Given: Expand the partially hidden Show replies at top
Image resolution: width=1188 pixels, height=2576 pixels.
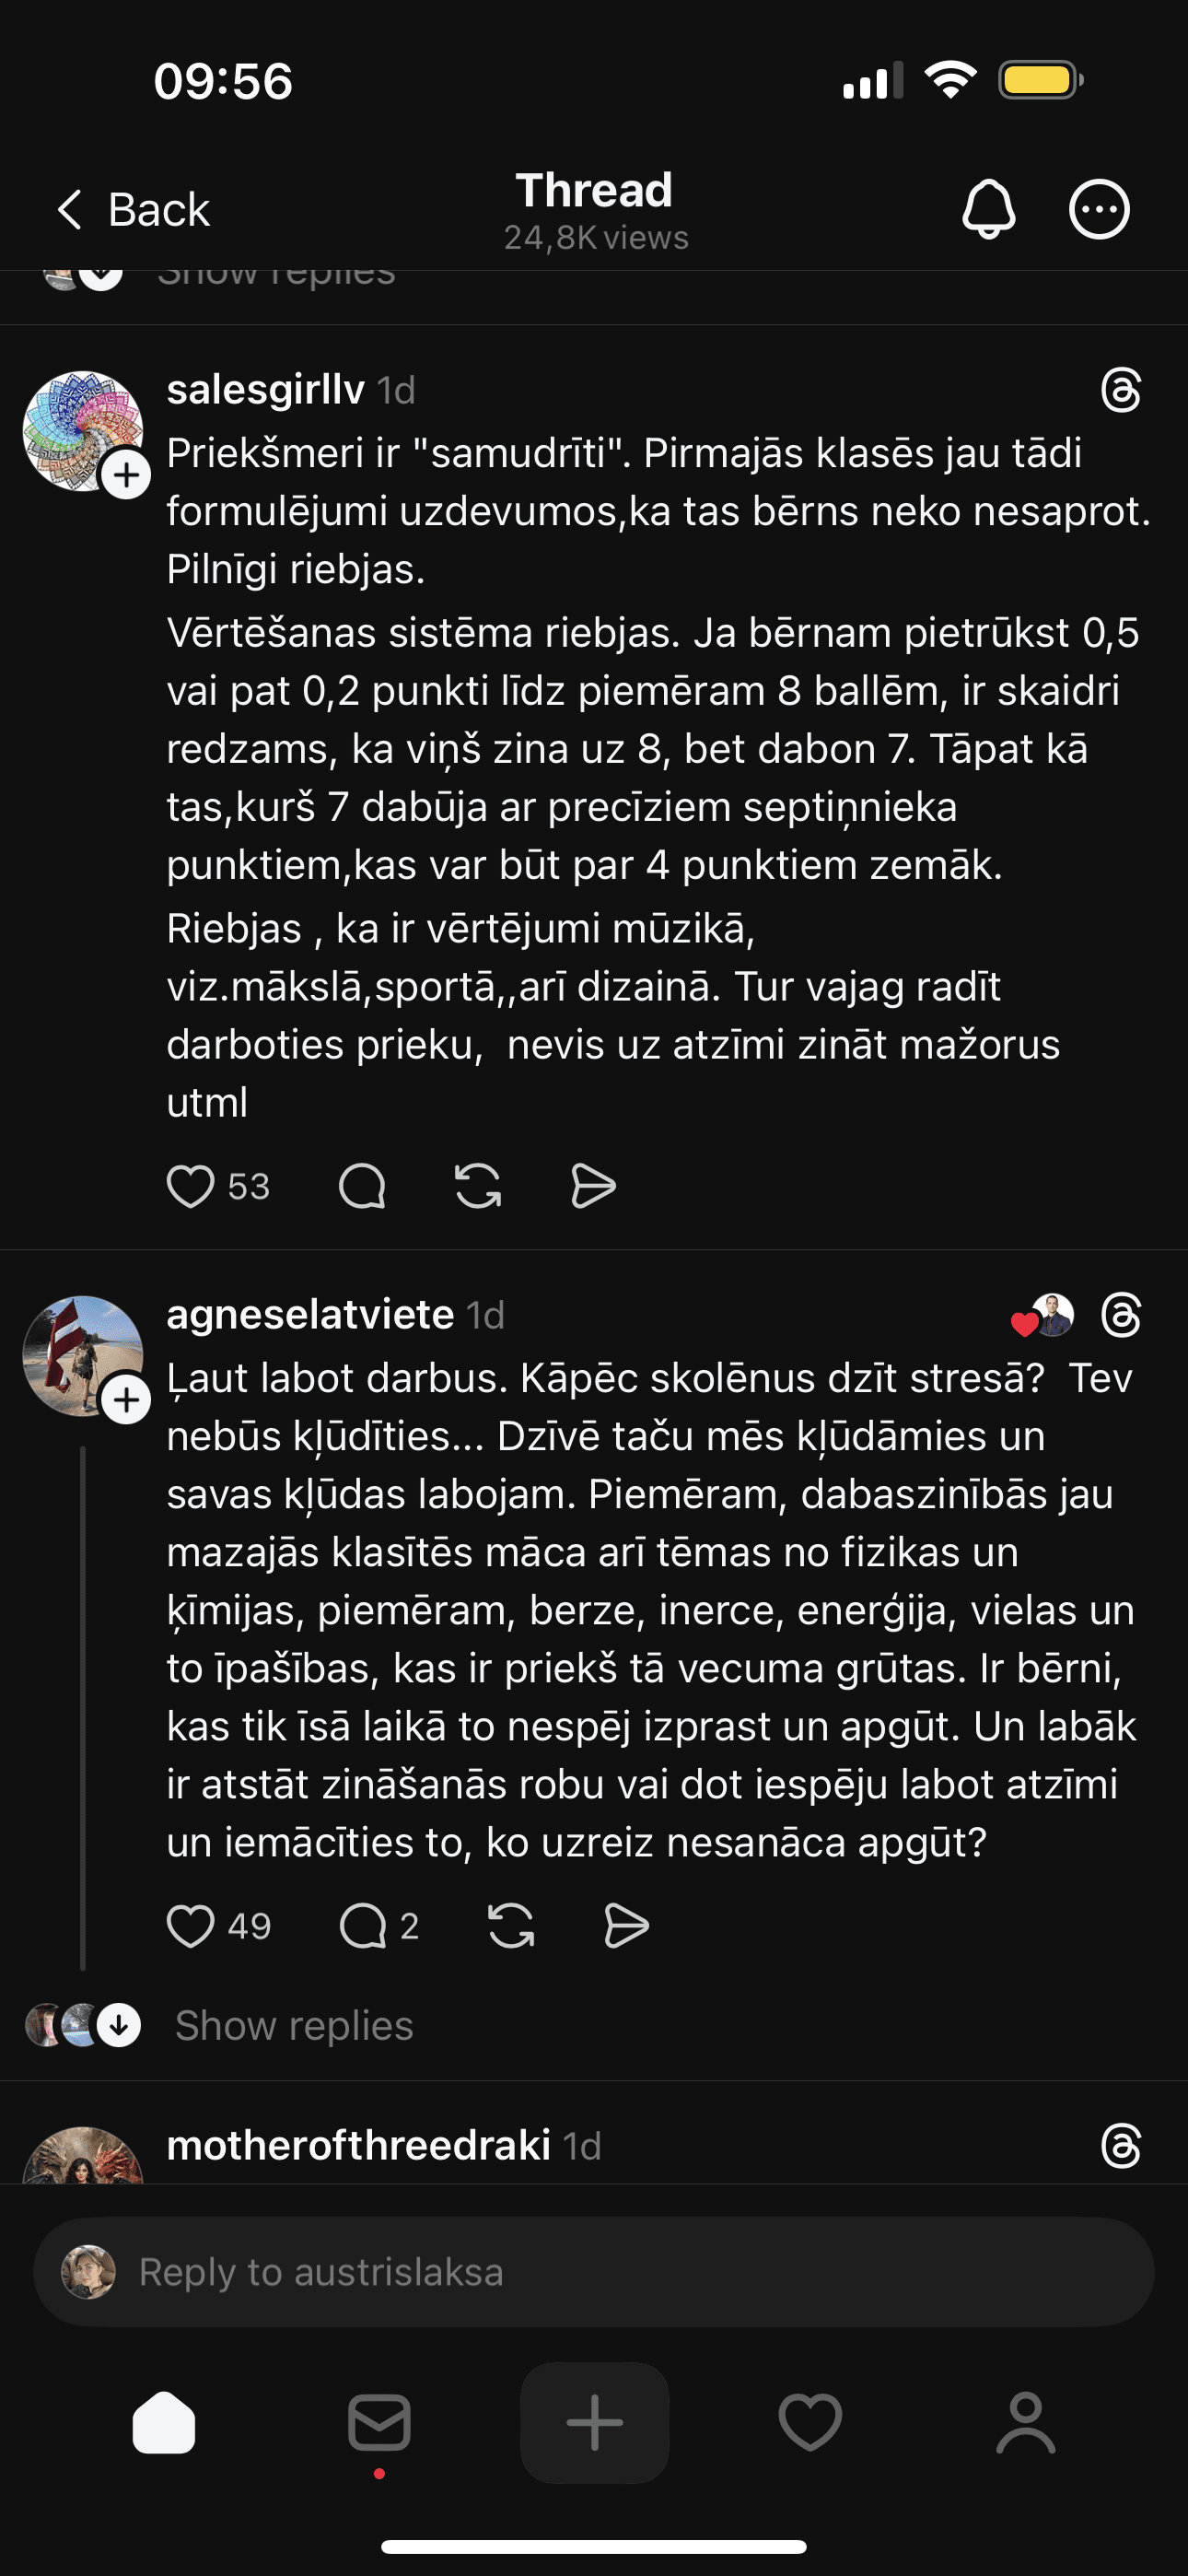Looking at the screenshot, I should pos(276,276).
